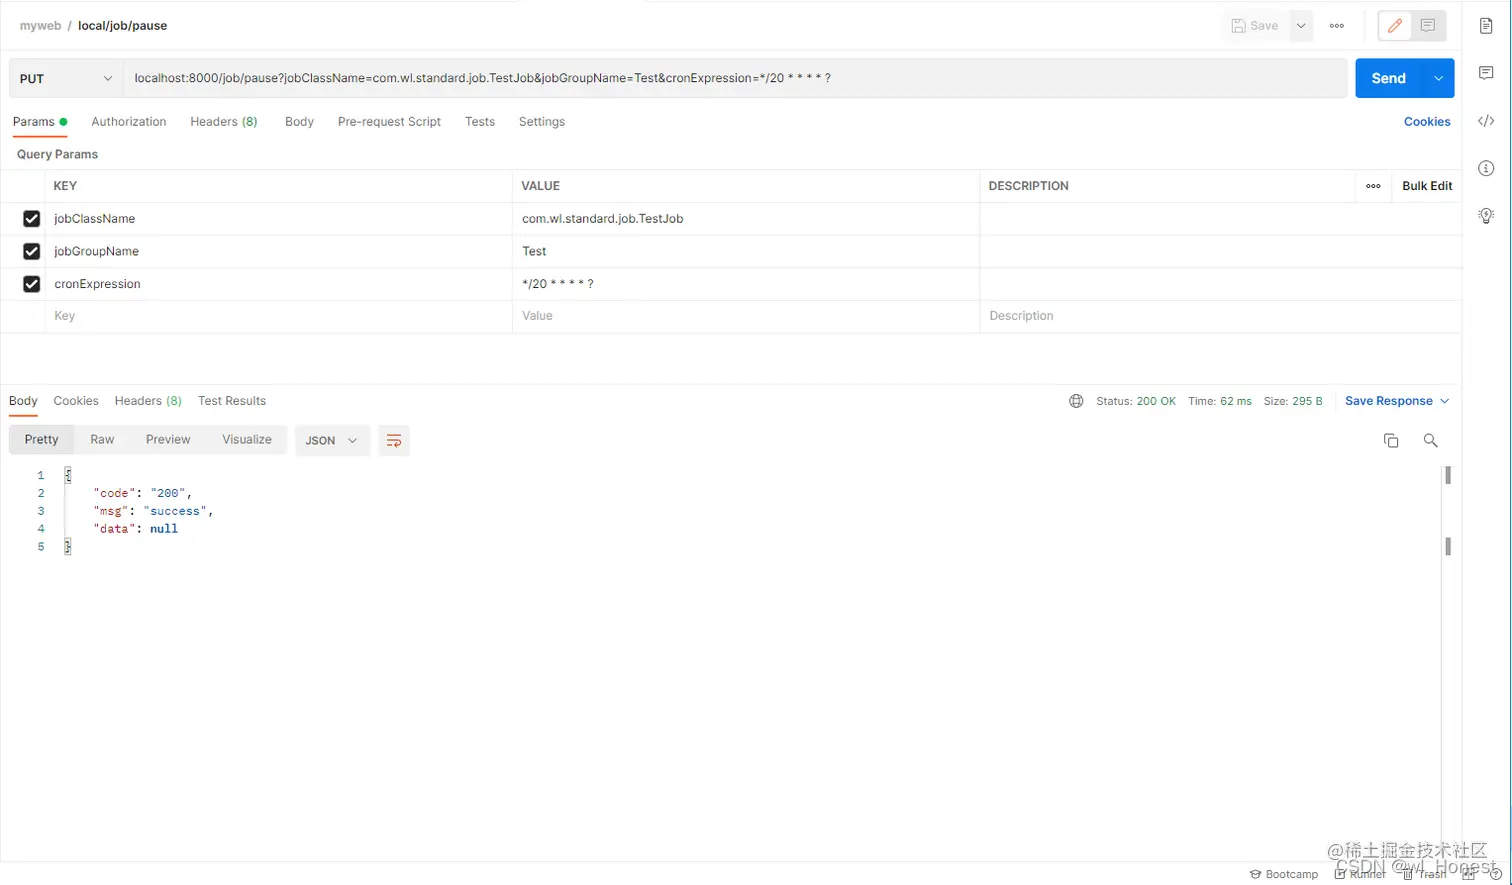
Task: Click the empty Key input field
Action: (278, 316)
